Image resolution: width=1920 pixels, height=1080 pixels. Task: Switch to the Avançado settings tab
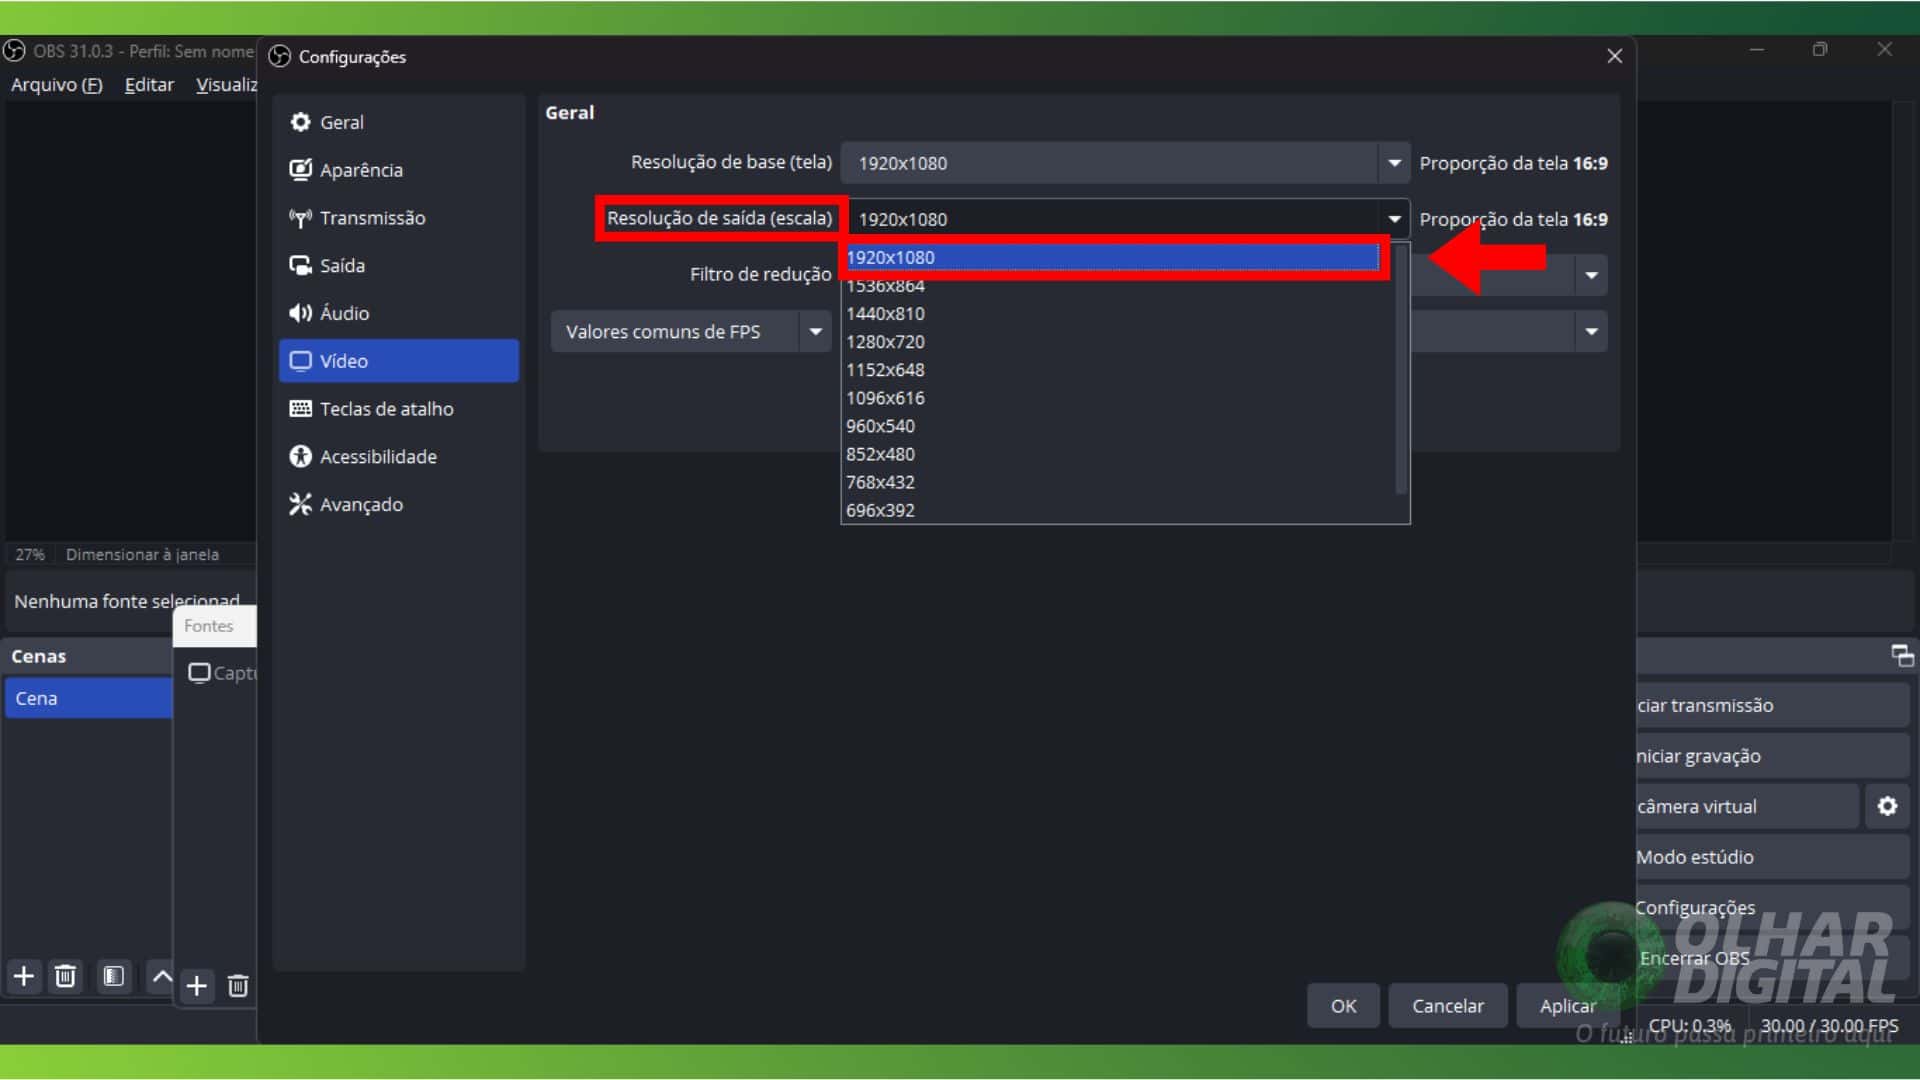click(360, 504)
